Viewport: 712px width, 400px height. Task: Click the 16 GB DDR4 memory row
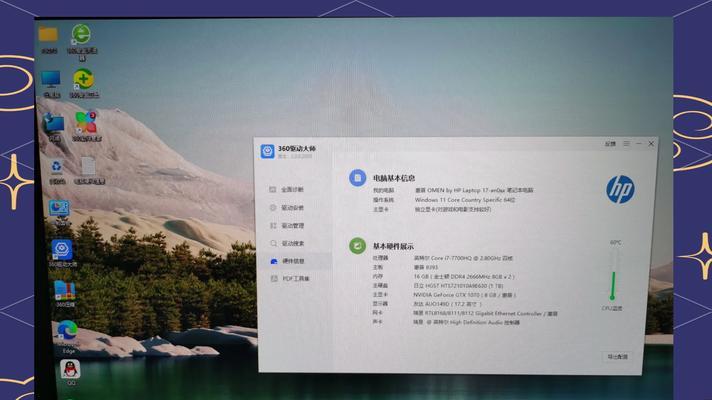click(x=443, y=277)
